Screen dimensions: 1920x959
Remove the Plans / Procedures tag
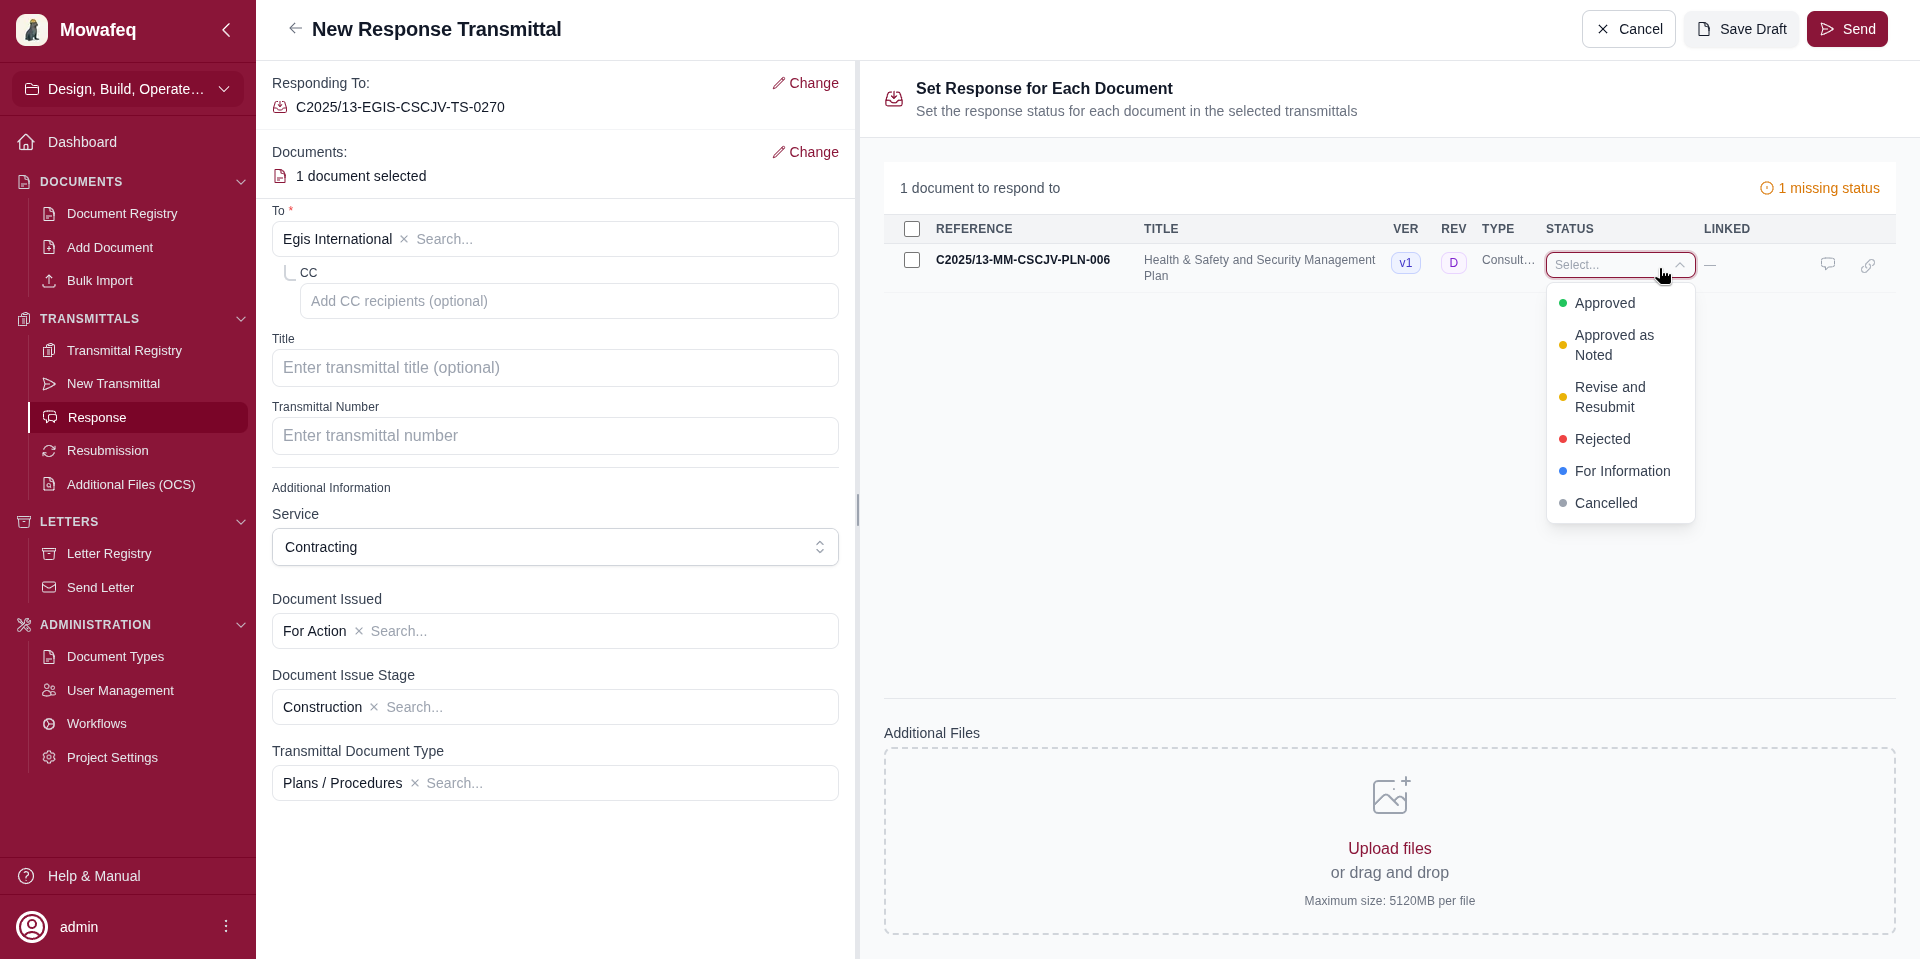point(415,783)
